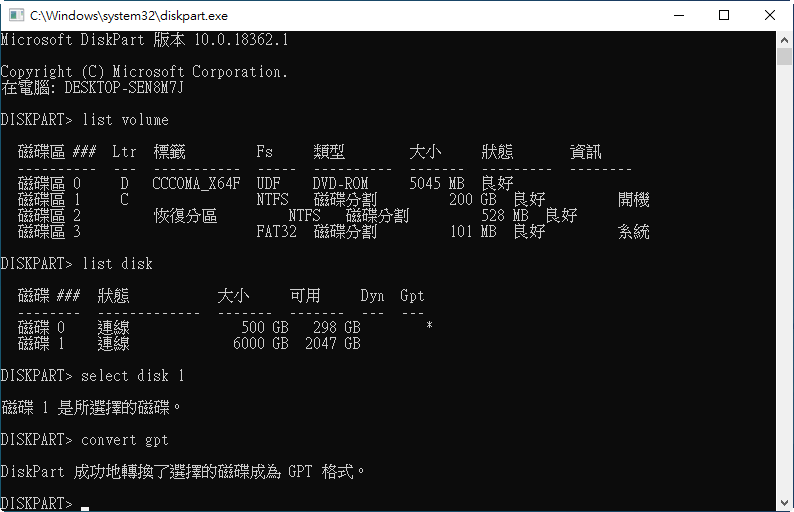Click the '磁碟區 1' row label
The image size is (794, 512).
[49, 200]
